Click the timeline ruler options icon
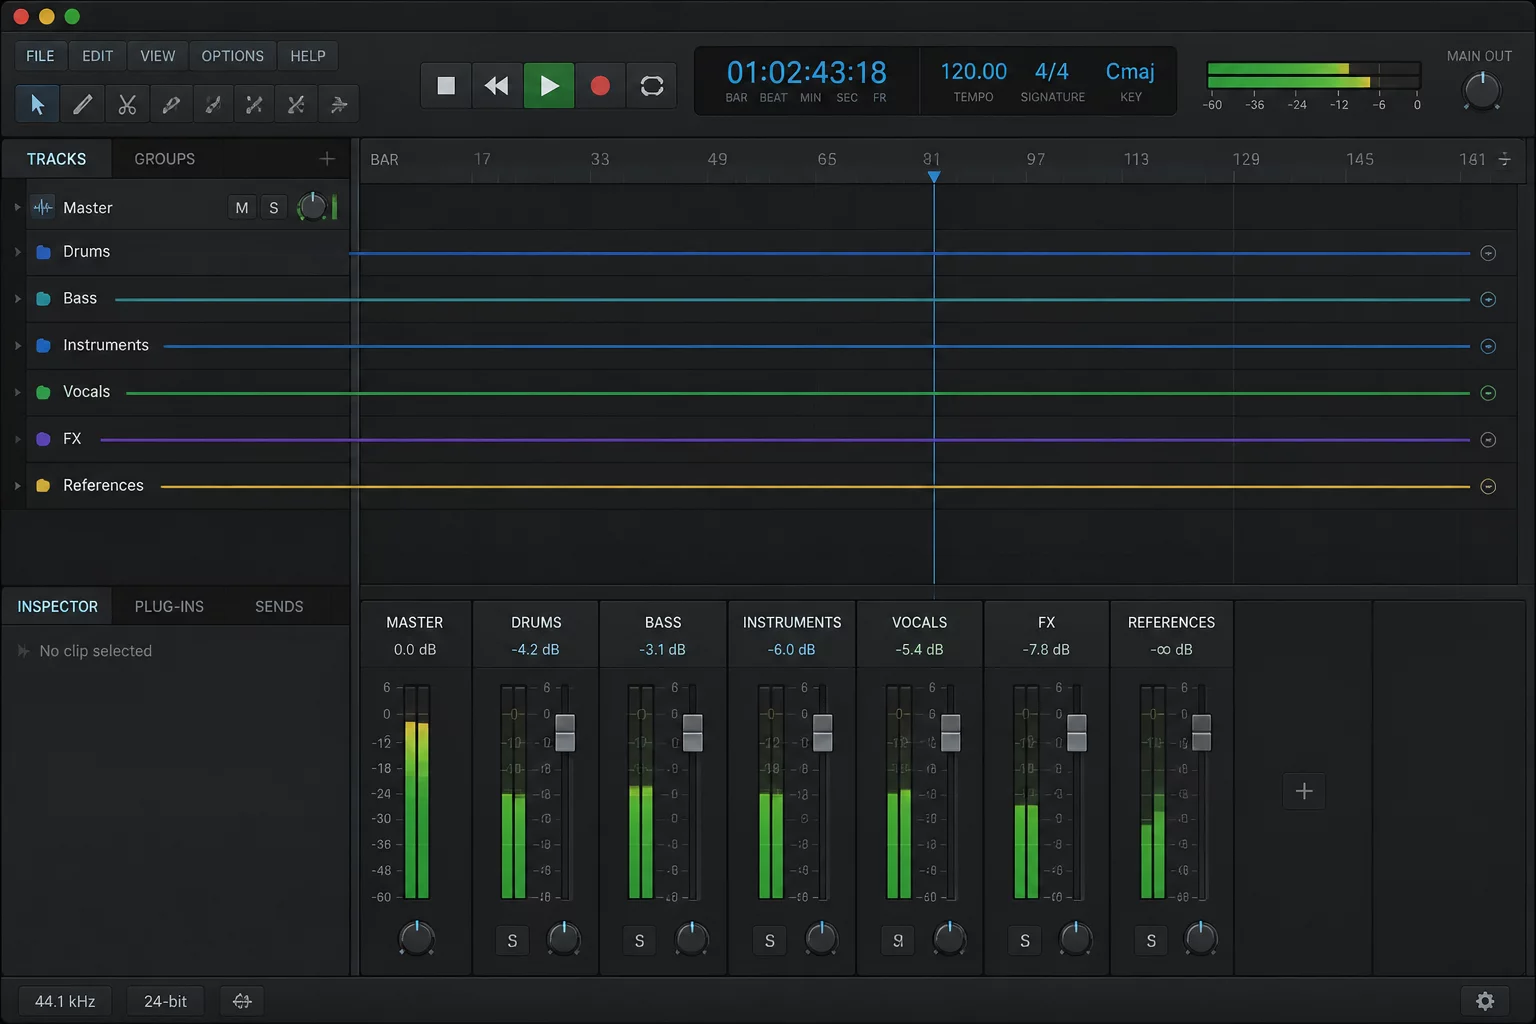The height and width of the screenshot is (1024, 1536). pos(1504,159)
